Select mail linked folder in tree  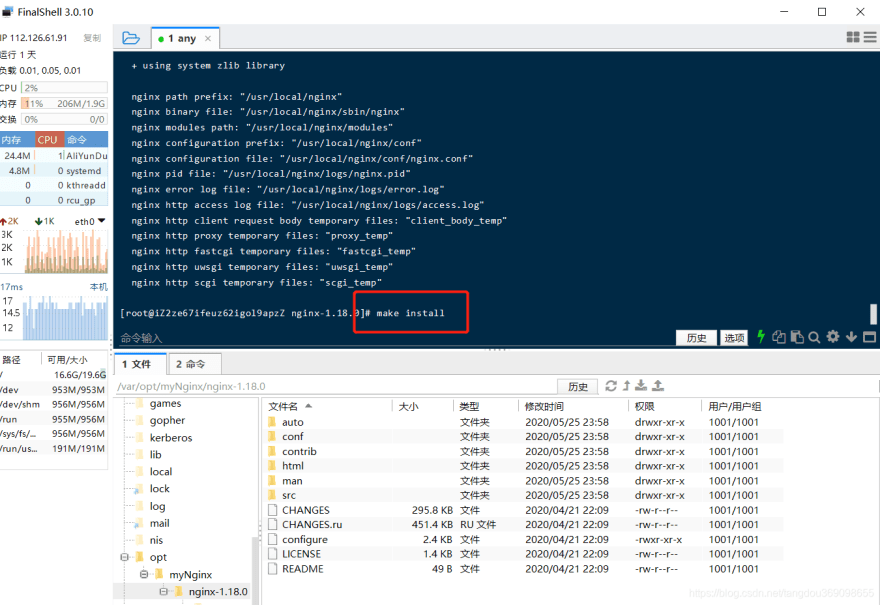[159, 523]
